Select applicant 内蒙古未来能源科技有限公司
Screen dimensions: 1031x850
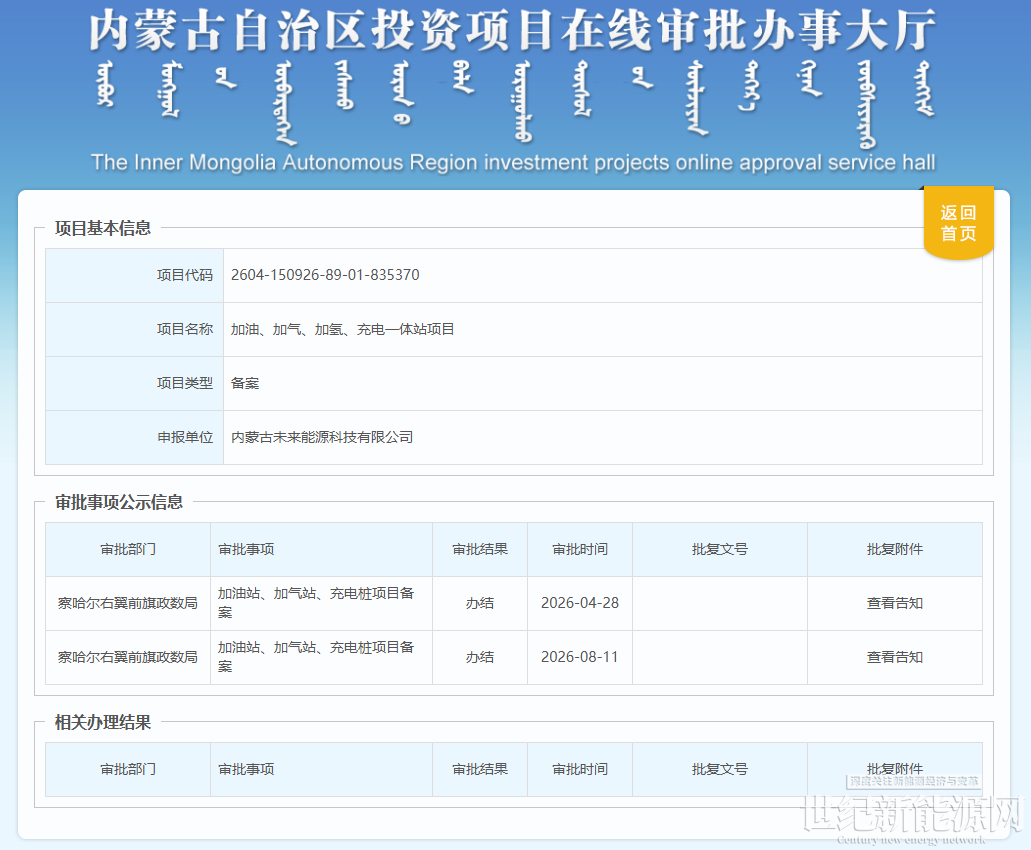(322, 437)
